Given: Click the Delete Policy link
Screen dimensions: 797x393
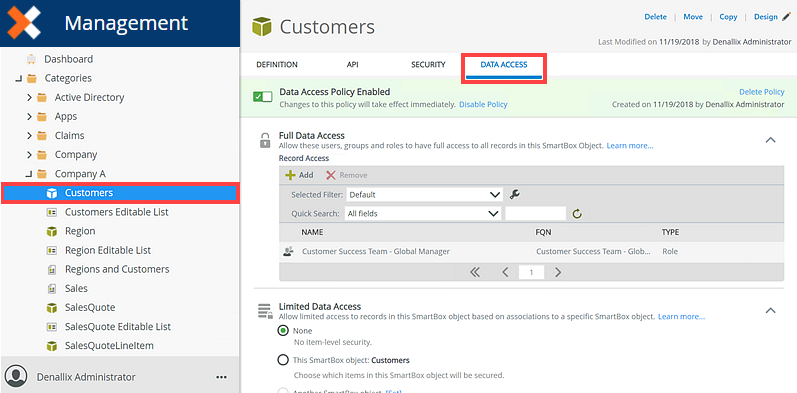Looking at the screenshot, I should [761, 92].
